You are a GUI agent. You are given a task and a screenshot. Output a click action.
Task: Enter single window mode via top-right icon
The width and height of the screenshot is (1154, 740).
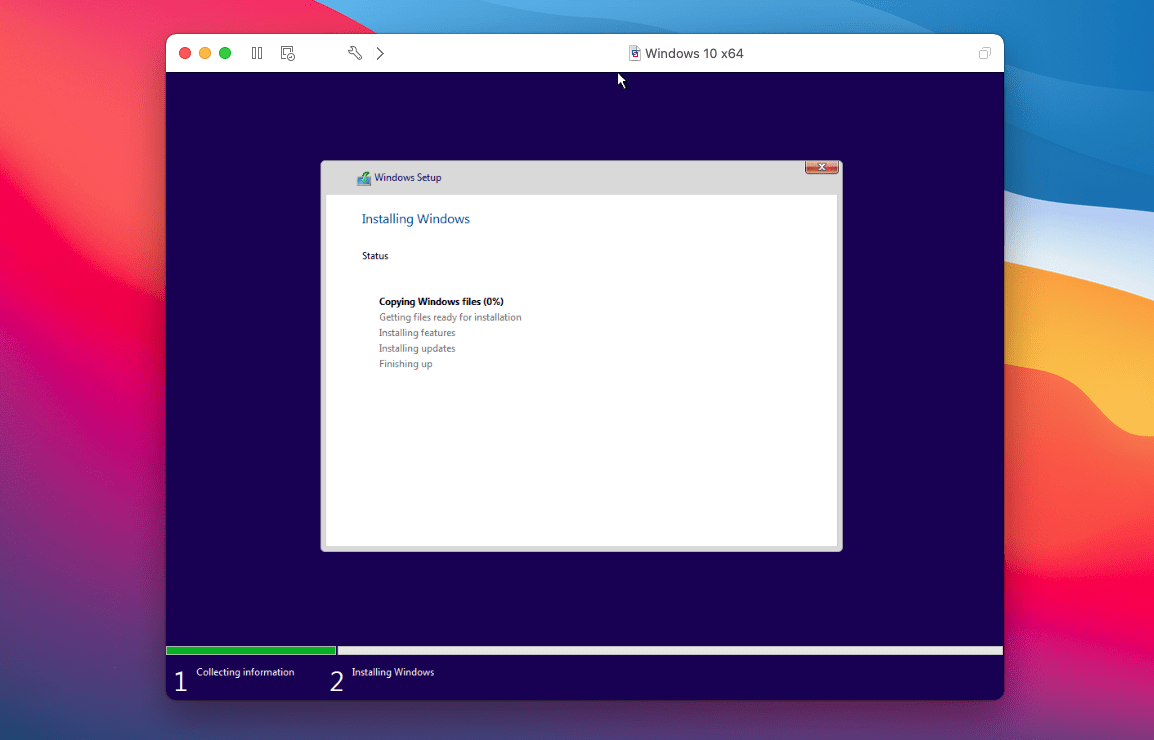tap(985, 53)
